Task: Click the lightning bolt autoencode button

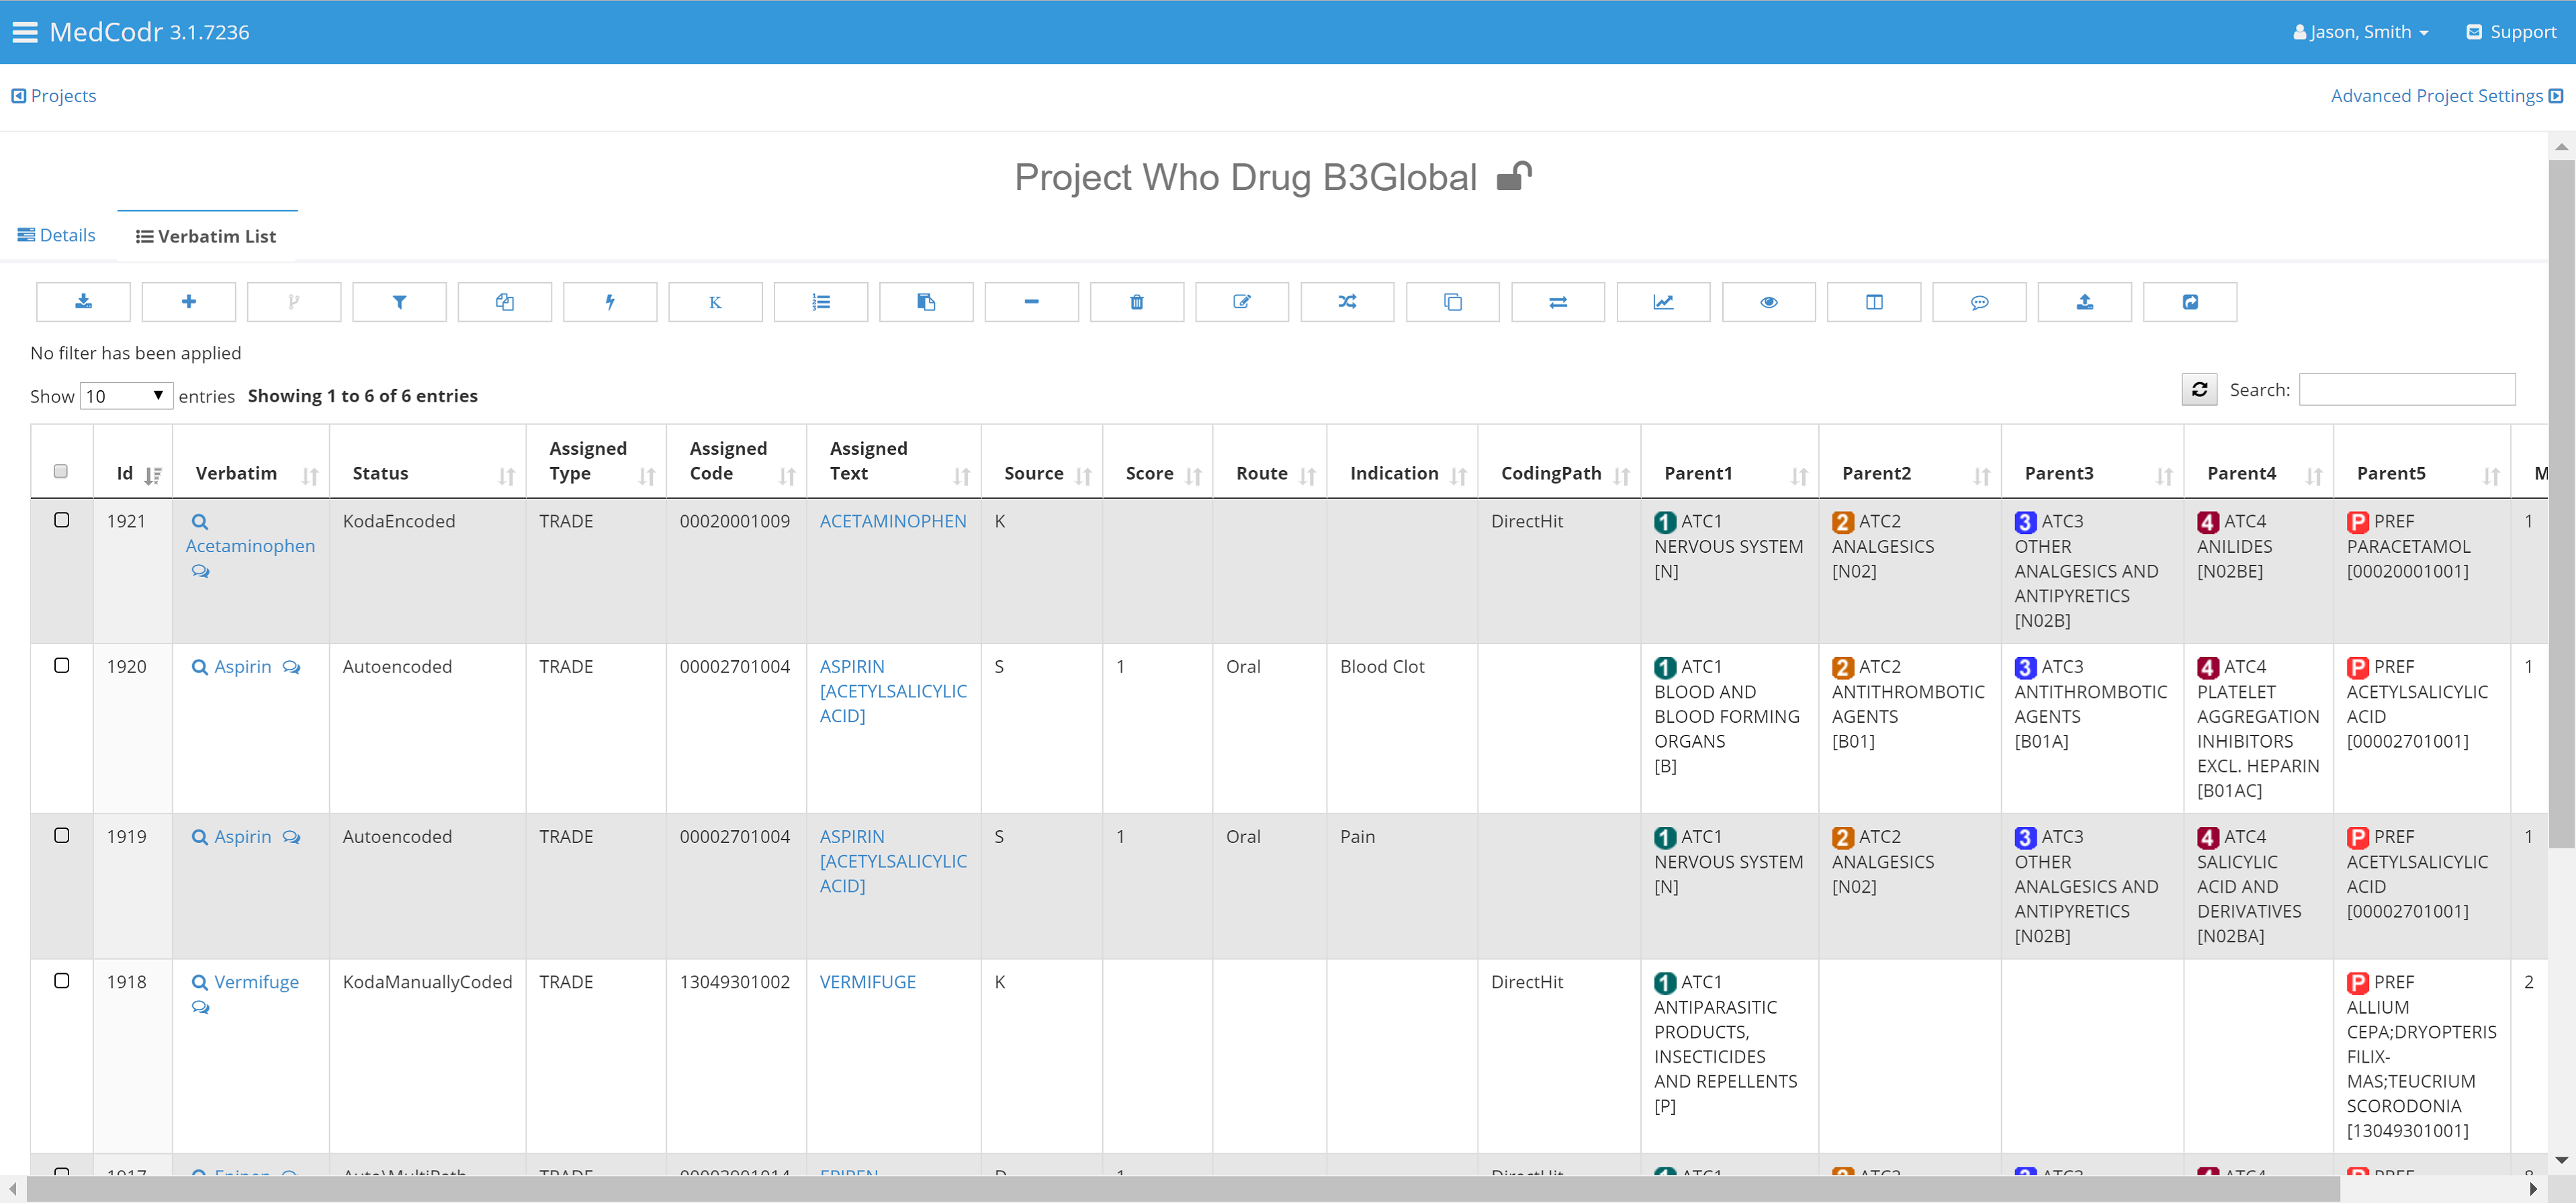Action: 610,302
